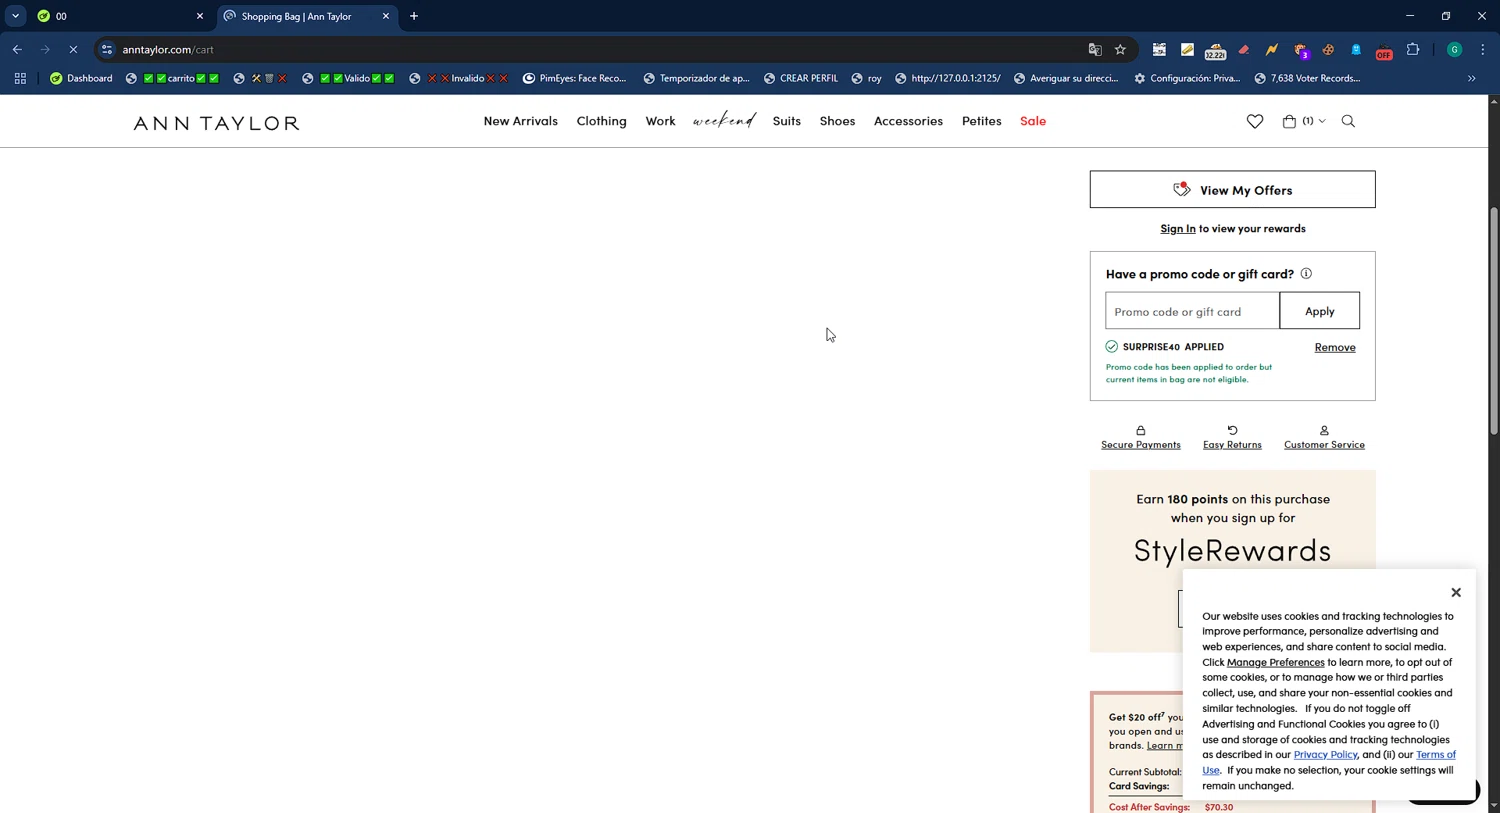Open the Chrome three-dot menu
1500x813 pixels.
point(1483,49)
